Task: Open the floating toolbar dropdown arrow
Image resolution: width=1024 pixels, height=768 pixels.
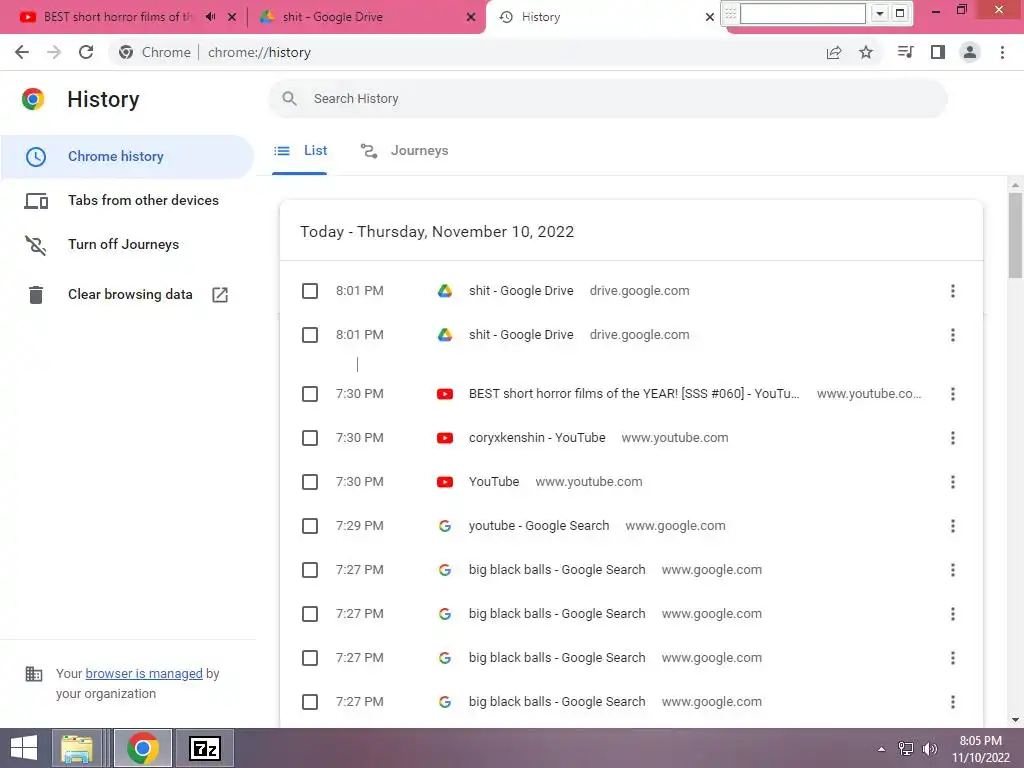Action: [x=880, y=13]
